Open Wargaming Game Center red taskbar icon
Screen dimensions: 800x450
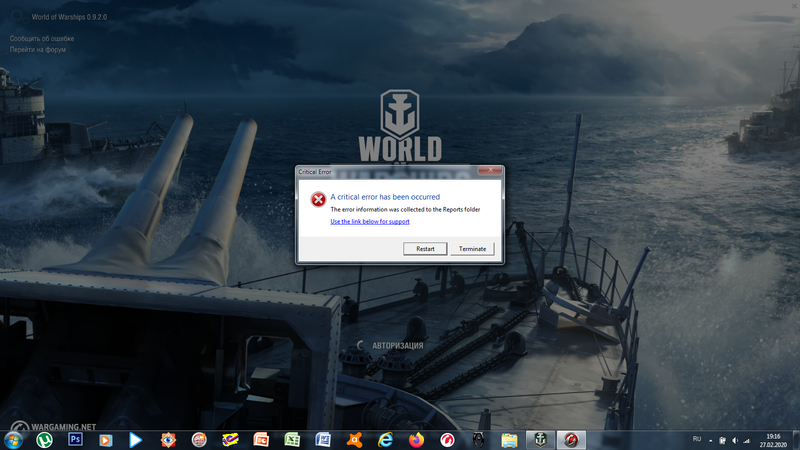pyautogui.click(x=447, y=440)
